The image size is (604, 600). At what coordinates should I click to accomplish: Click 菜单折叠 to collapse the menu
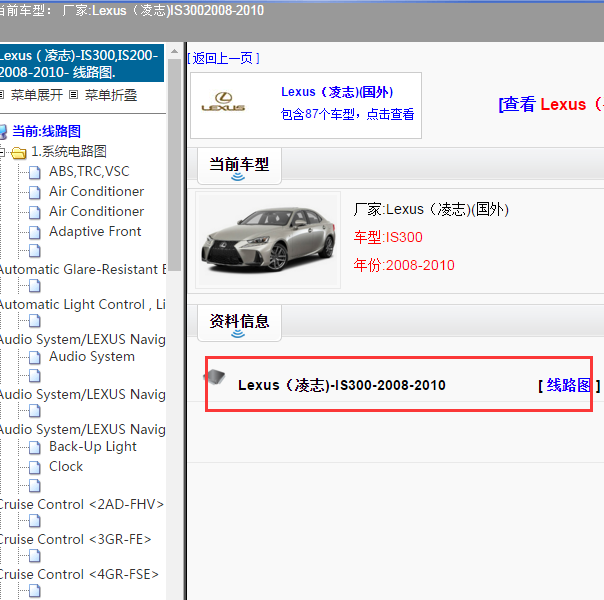(x=111, y=95)
